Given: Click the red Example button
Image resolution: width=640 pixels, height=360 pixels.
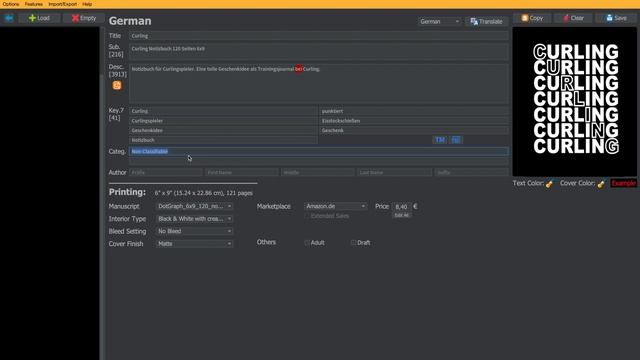Looking at the screenshot, I should coord(623,183).
